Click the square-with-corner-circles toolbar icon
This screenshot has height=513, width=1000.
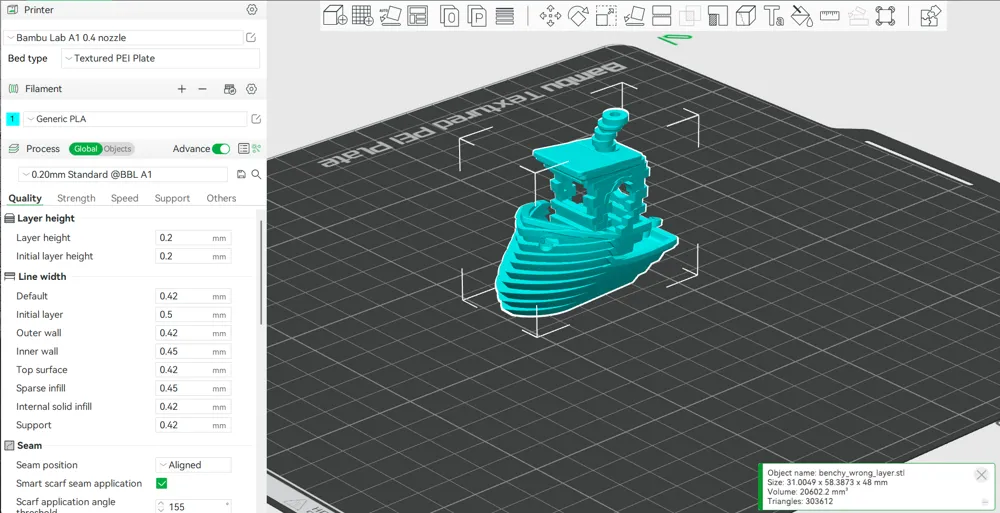[885, 16]
